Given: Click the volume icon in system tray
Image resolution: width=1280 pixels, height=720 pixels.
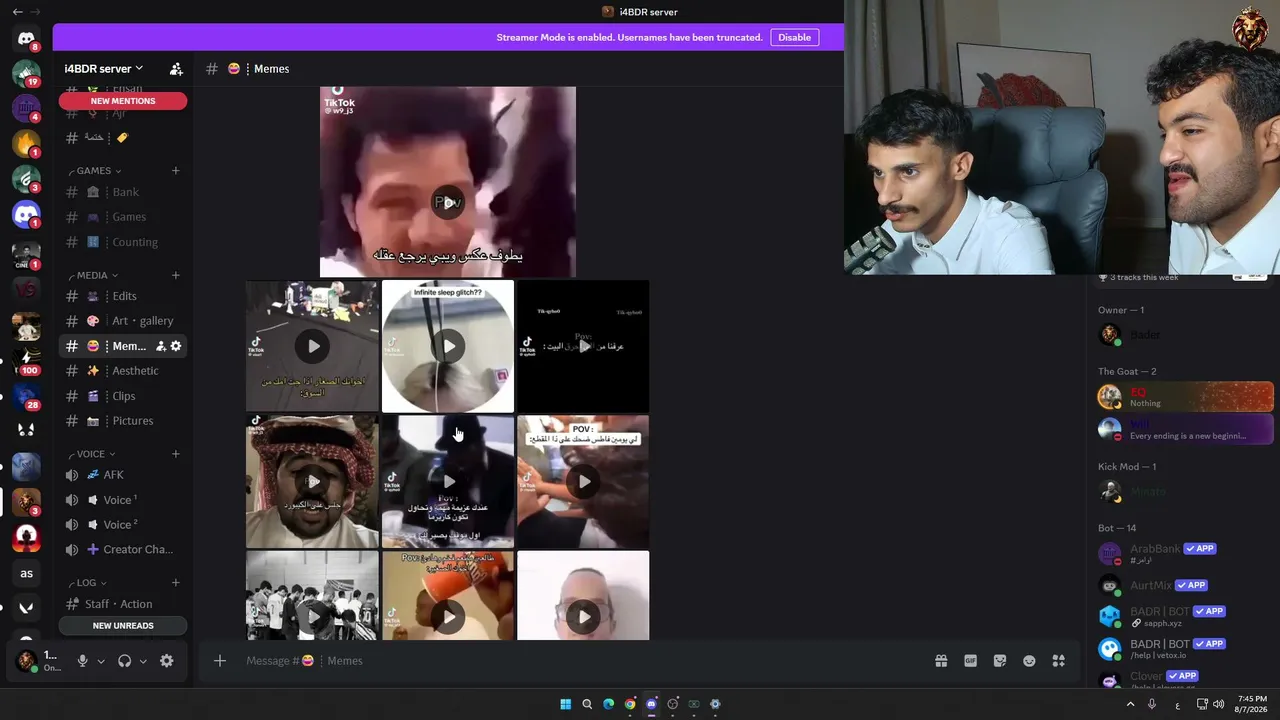Looking at the screenshot, I should (x=1218, y=704).
